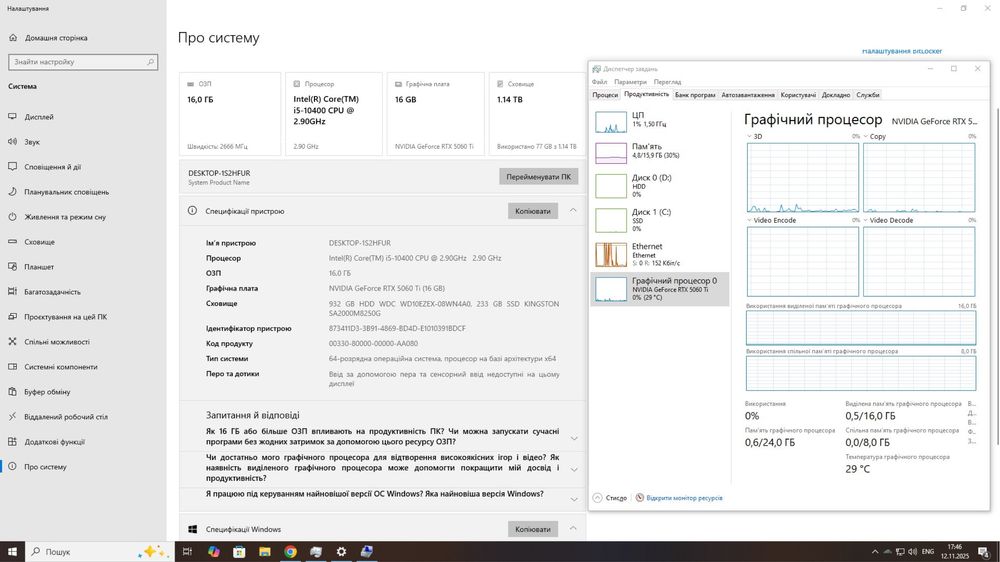This screenshot has width=1000, height=562.
Task: Switch to the Процеси tab
Action: (x=605, y=94)
